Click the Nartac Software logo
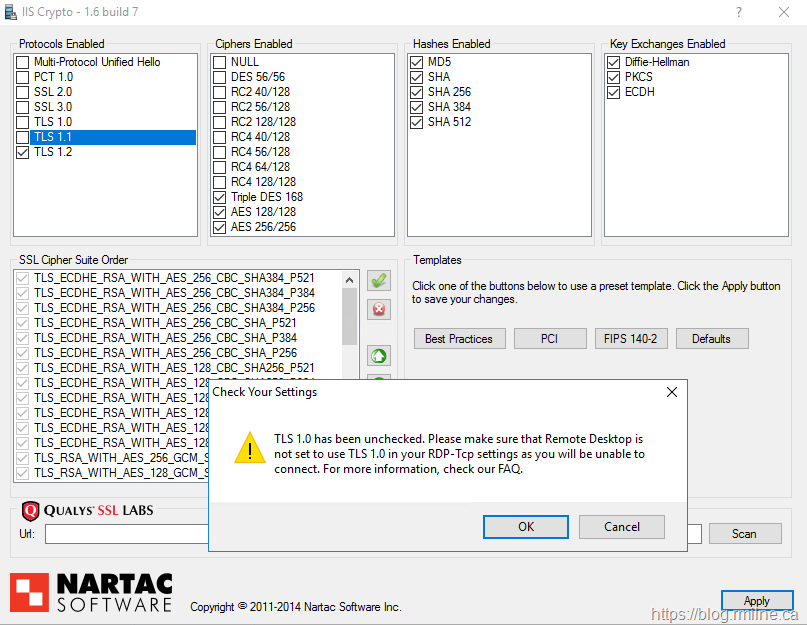 coord(92,591)
